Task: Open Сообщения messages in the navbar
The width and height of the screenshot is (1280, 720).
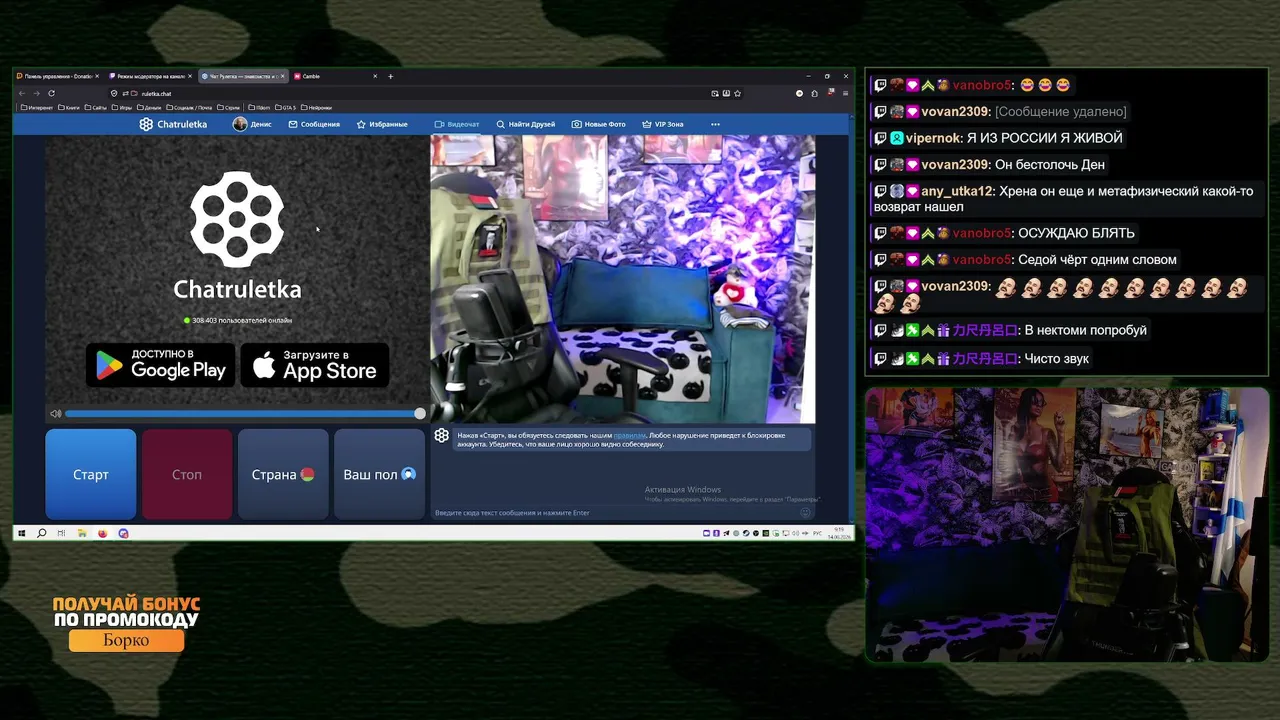Action: tap(314, 124)
